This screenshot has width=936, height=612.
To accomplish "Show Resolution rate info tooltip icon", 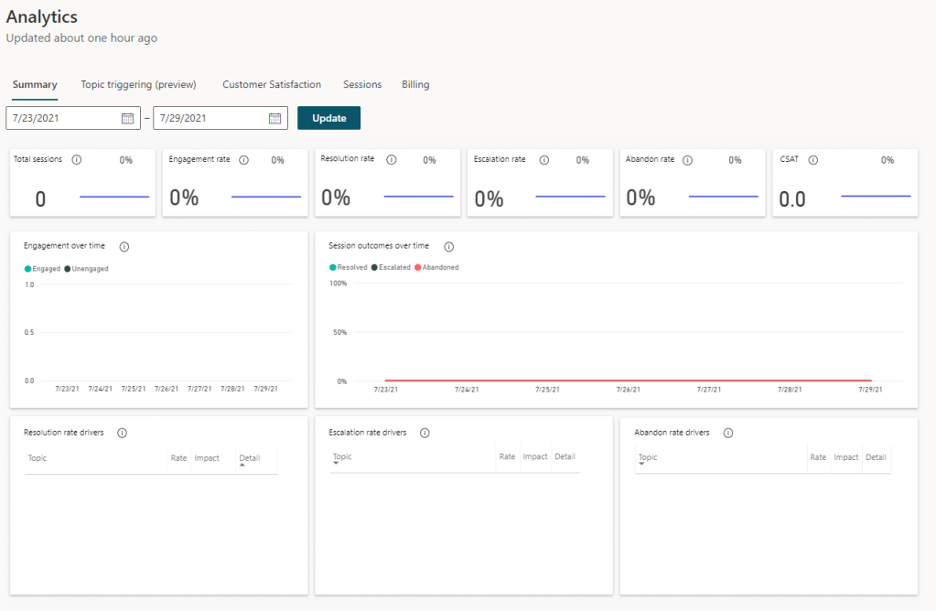I will [391, 160].
